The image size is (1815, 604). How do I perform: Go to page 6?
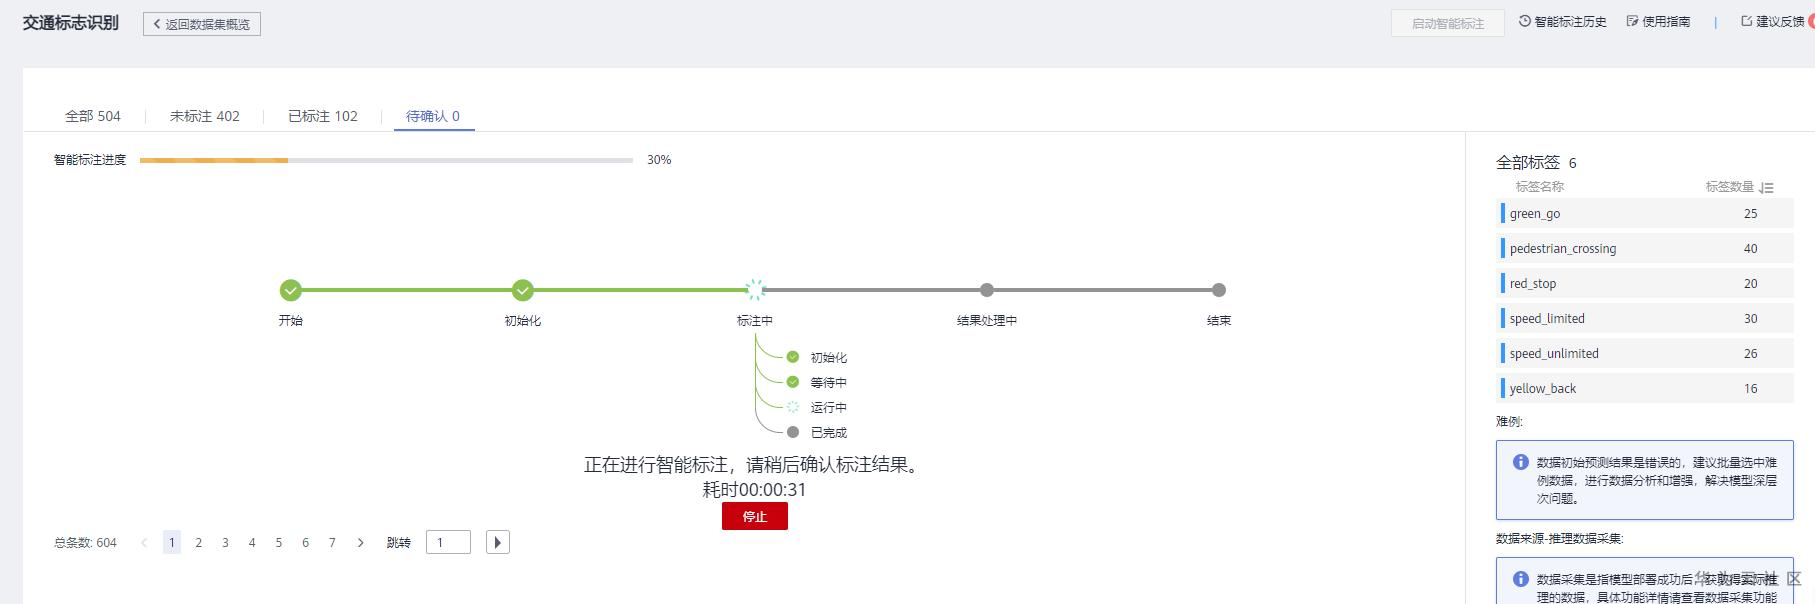(x=305, y=543)
